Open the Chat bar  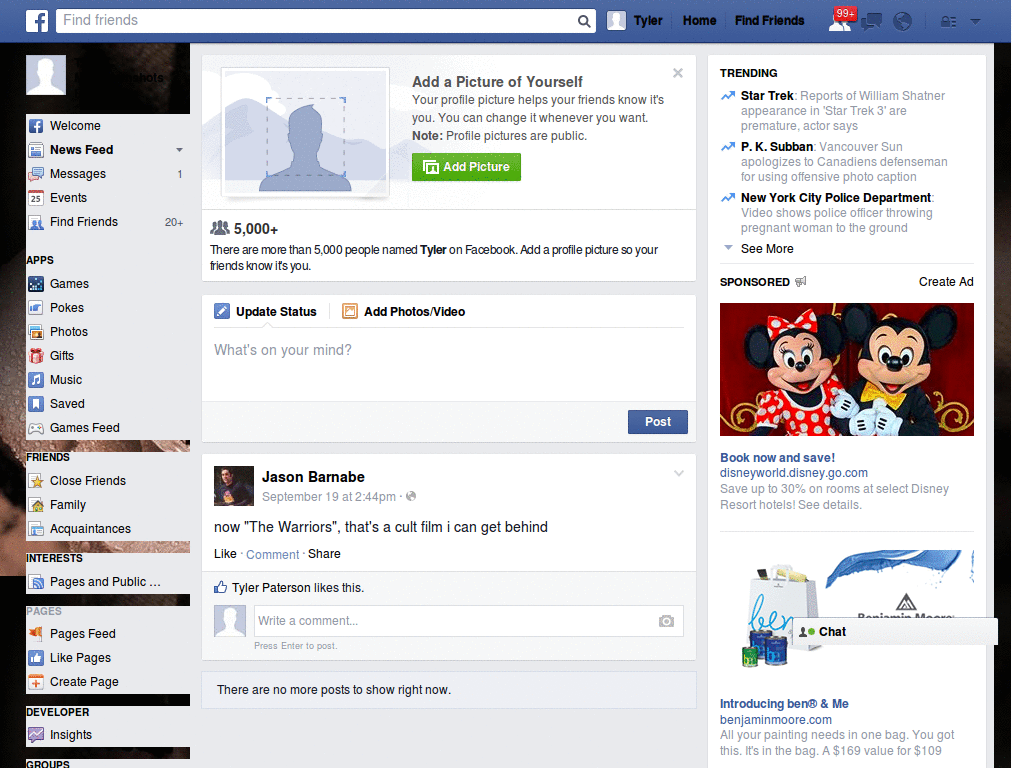(x=895, y=632)
